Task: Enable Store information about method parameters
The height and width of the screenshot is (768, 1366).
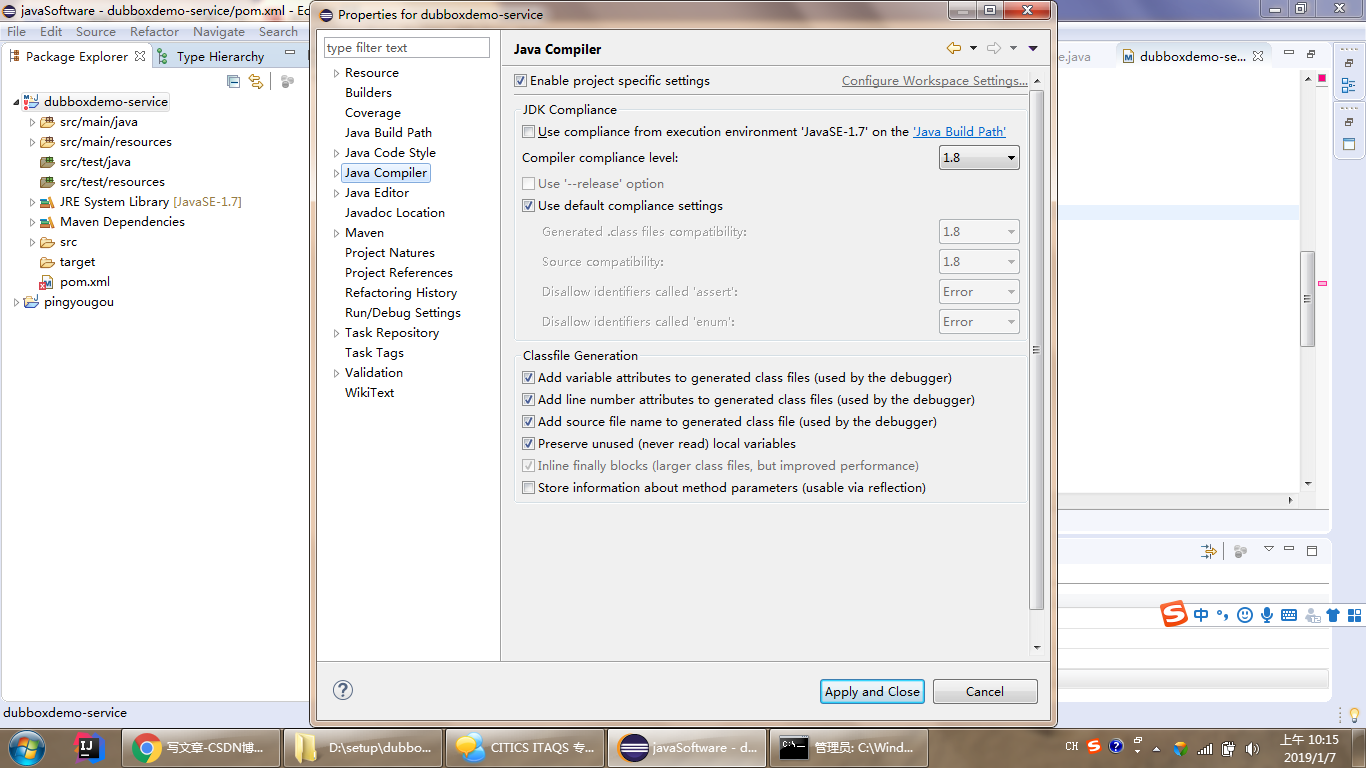Action: click(x=529, y=487)
